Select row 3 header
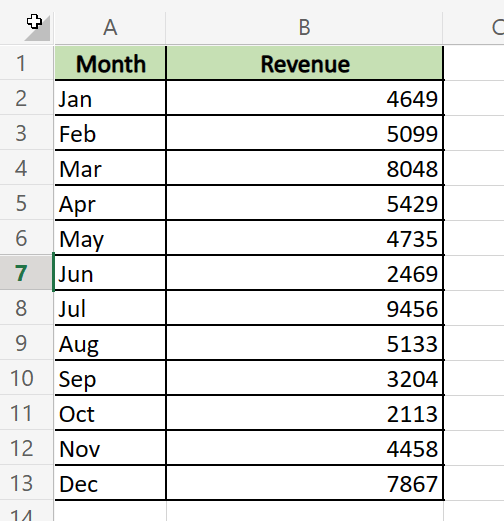Viewport: 504px width, 521px height. coord(26,133)
